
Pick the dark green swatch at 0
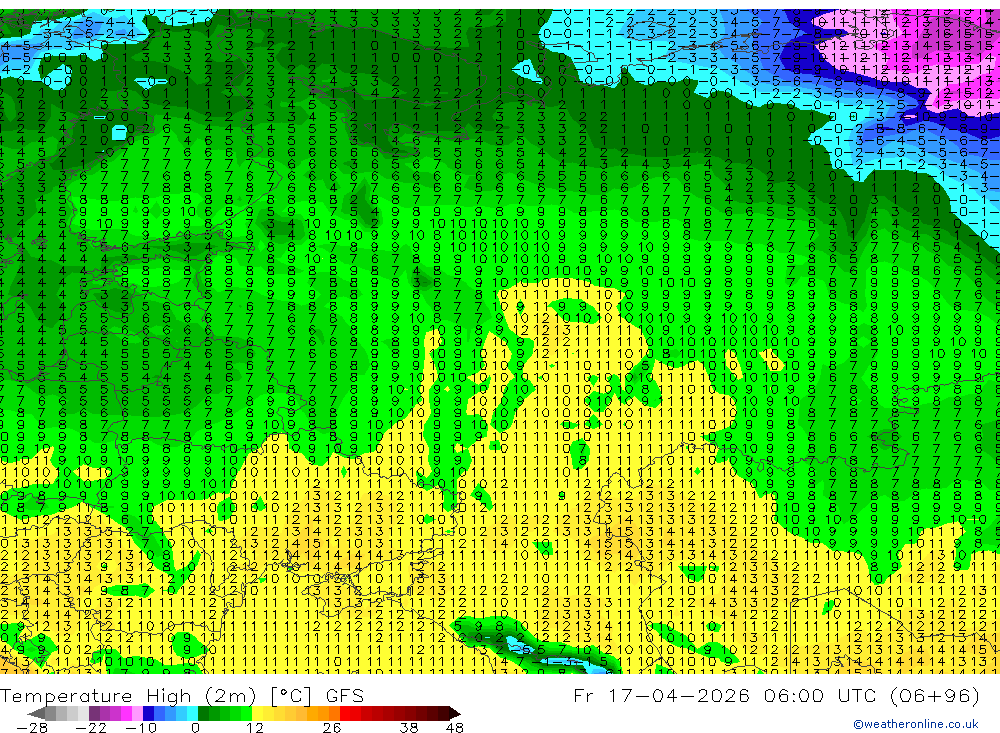(203, 713)
